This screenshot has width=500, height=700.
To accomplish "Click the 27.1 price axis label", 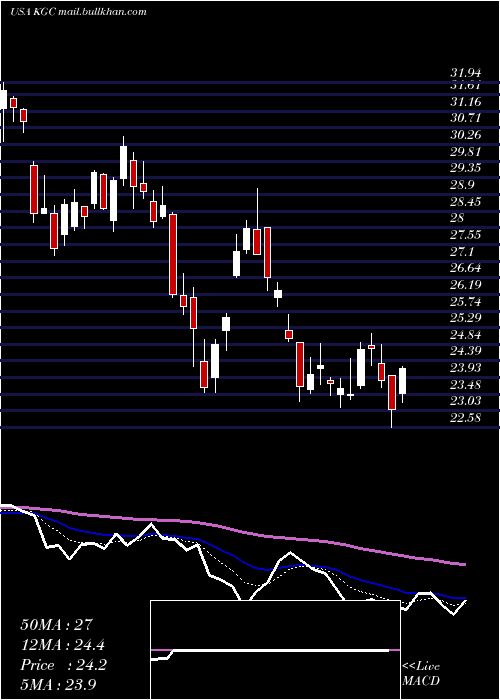I will (x=462, y=252).
